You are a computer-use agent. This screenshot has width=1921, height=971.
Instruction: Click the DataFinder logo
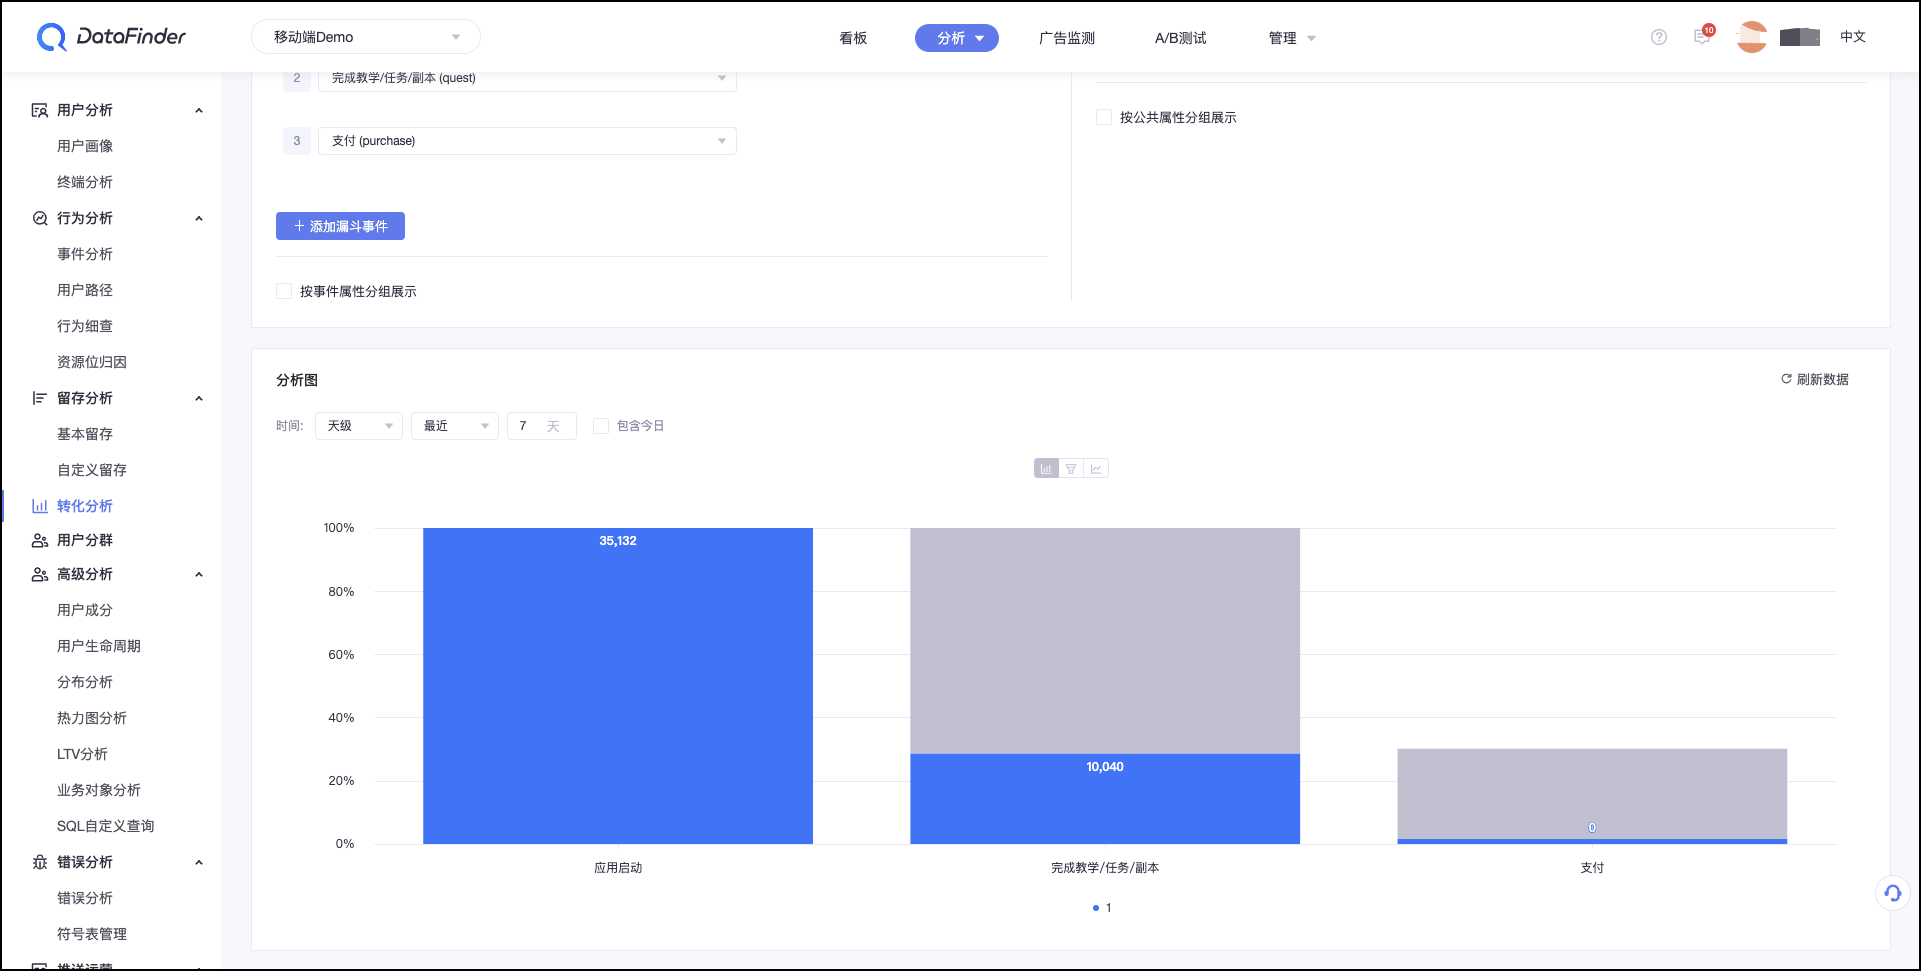point(111,37)
